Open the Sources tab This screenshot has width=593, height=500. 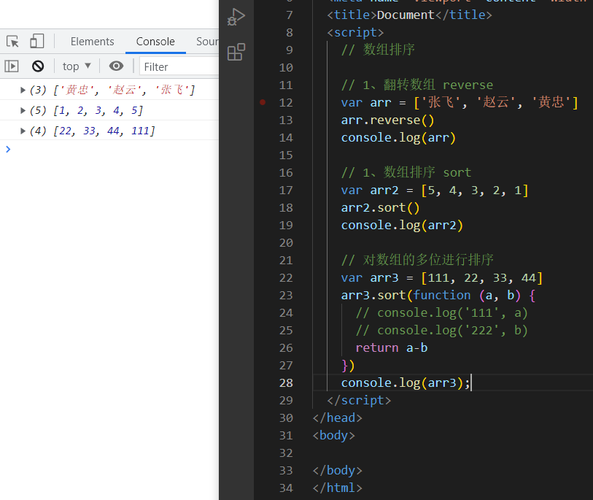click(x=207, y=41)
